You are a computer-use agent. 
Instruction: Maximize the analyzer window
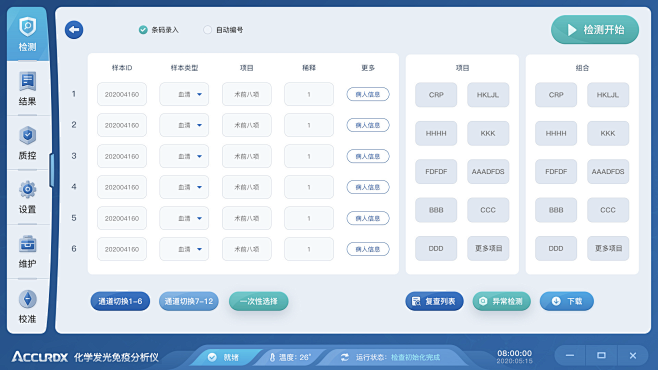pos(601,356)
